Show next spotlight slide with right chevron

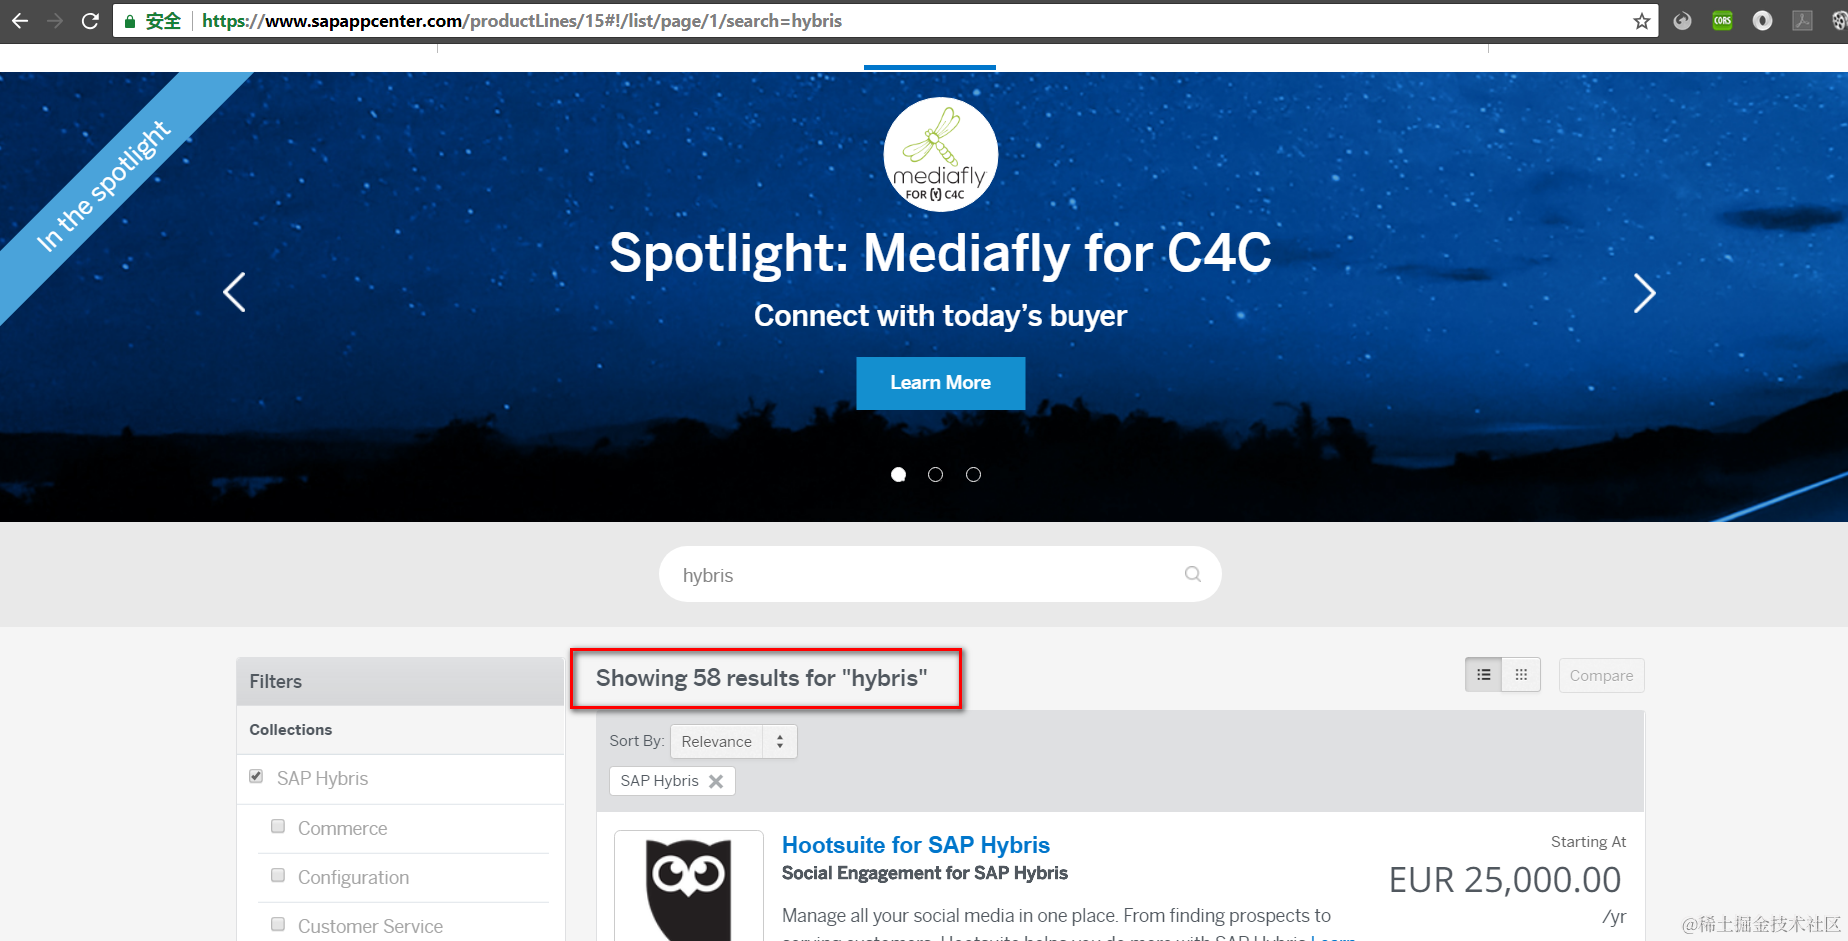pyautogui.click(x=1644, y=292)
